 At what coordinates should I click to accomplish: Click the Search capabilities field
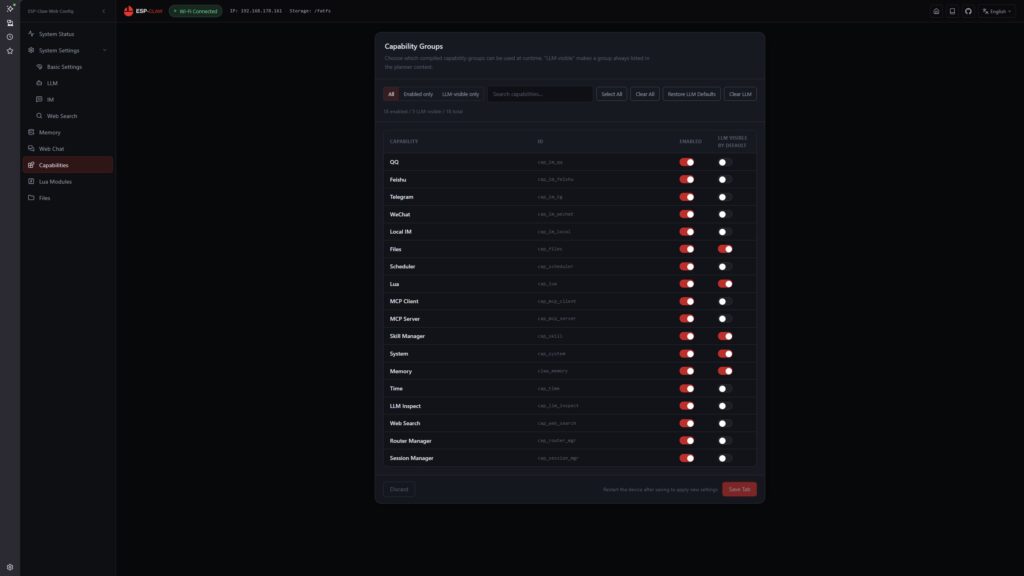(x=539, y=94)
